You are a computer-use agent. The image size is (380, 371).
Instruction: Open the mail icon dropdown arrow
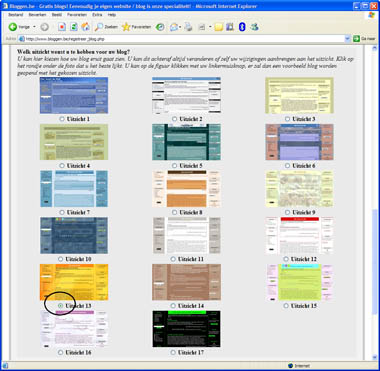[180, 27]
